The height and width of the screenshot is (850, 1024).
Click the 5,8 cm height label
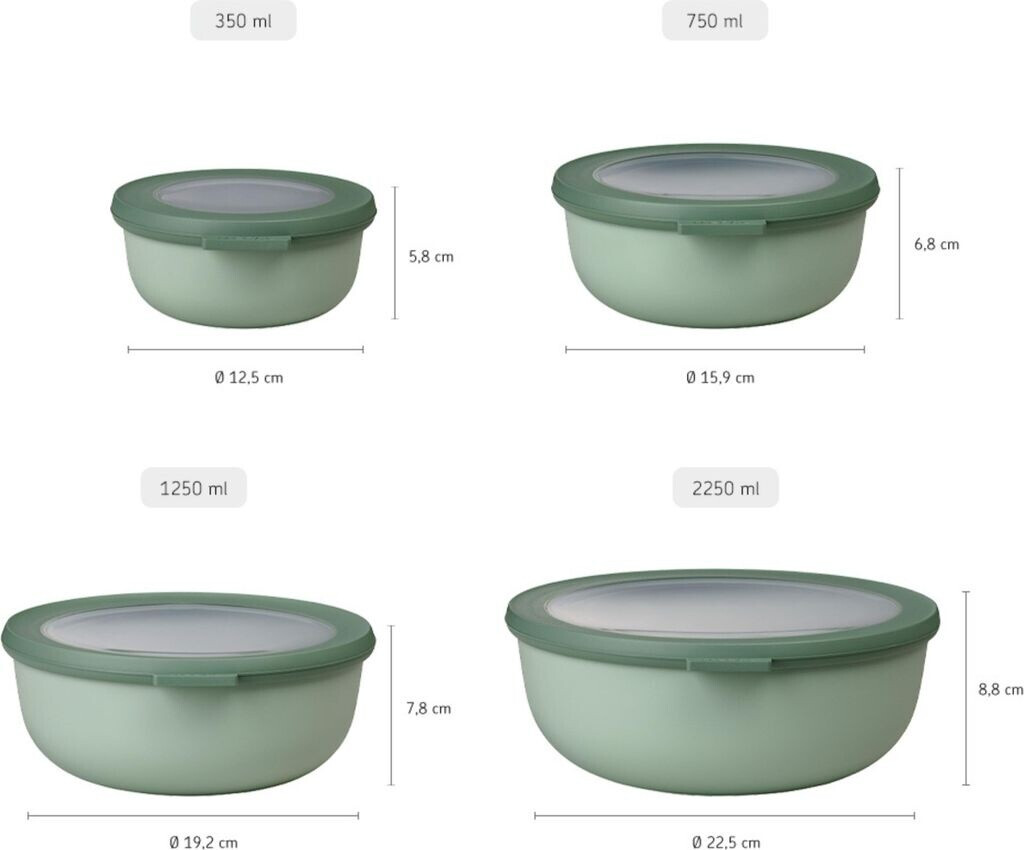coord(431,257)
